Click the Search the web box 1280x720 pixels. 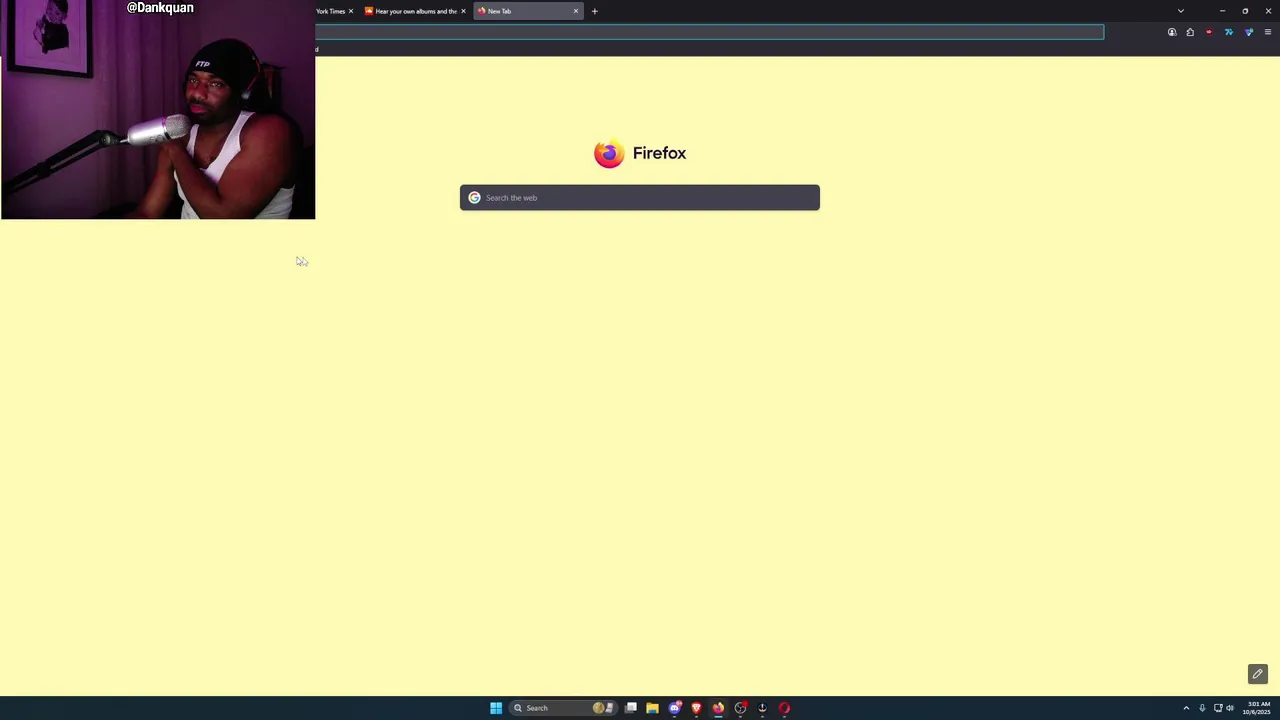click(x=640, y=198)
